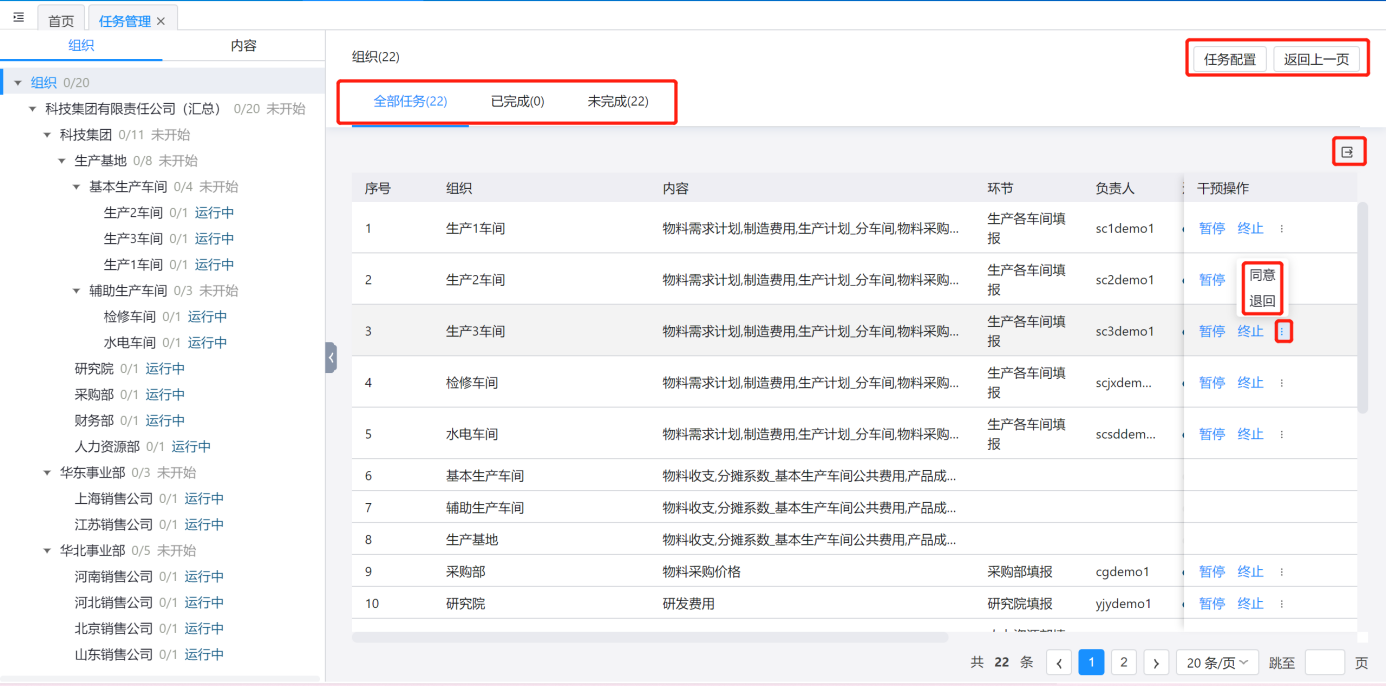The width and height of the screenshot is (1386, 686).
Task: Click the export icon above the table
Action: click(1348, 152)
